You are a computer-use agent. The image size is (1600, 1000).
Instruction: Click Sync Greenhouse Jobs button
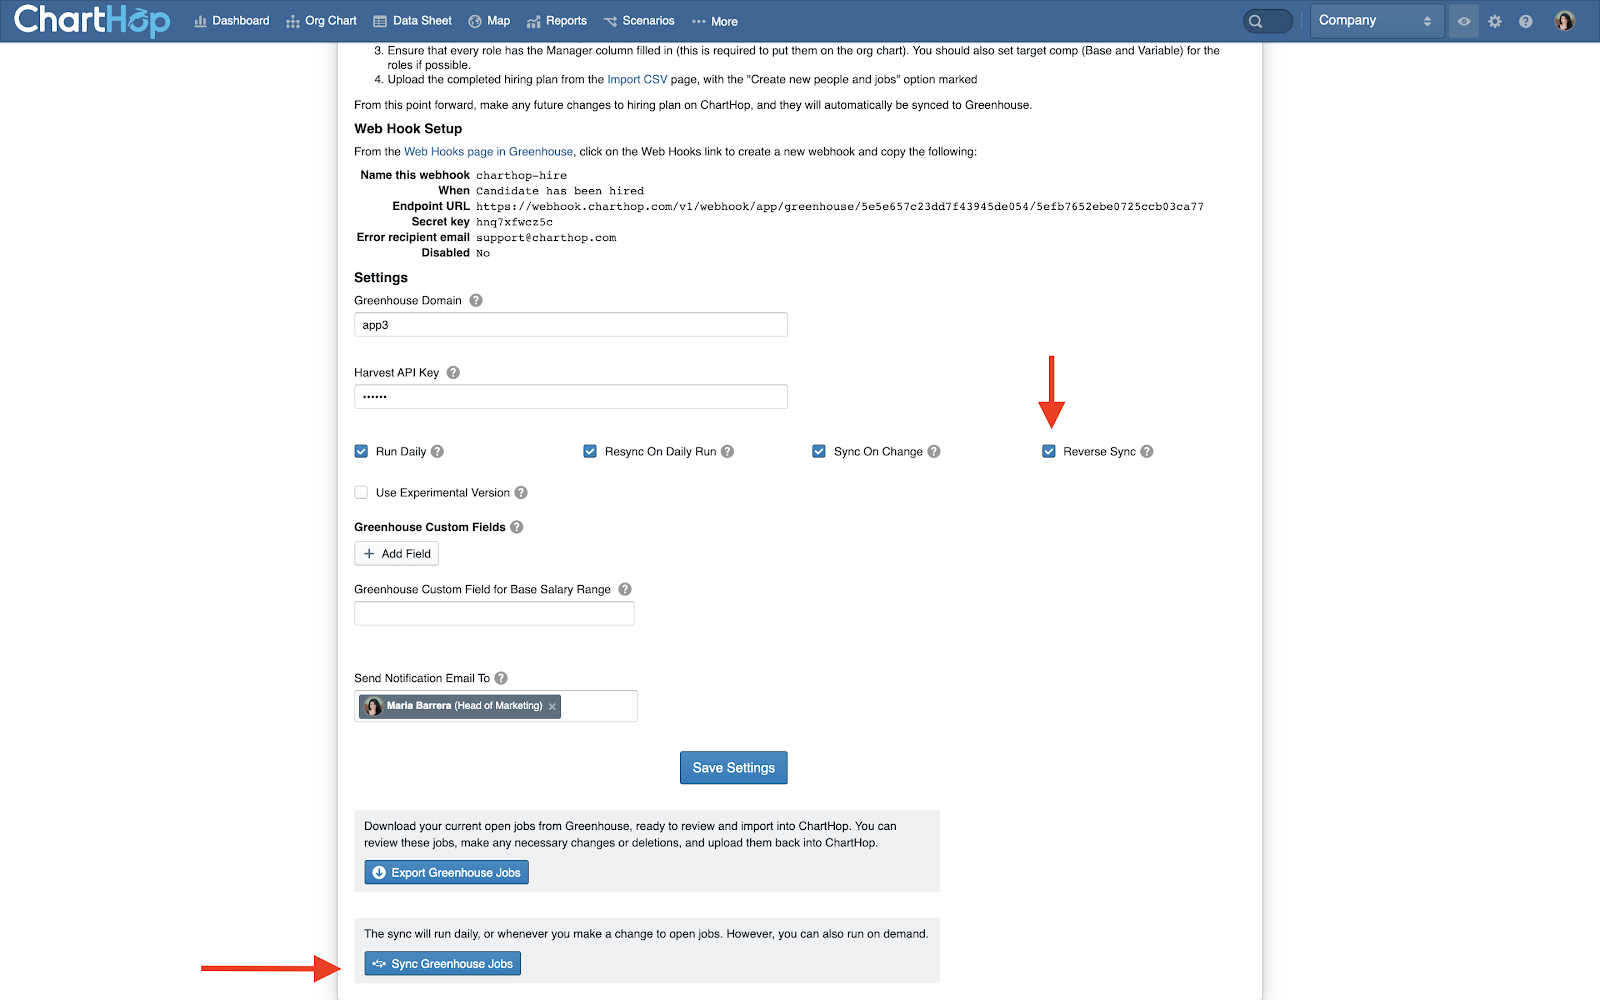442,964
